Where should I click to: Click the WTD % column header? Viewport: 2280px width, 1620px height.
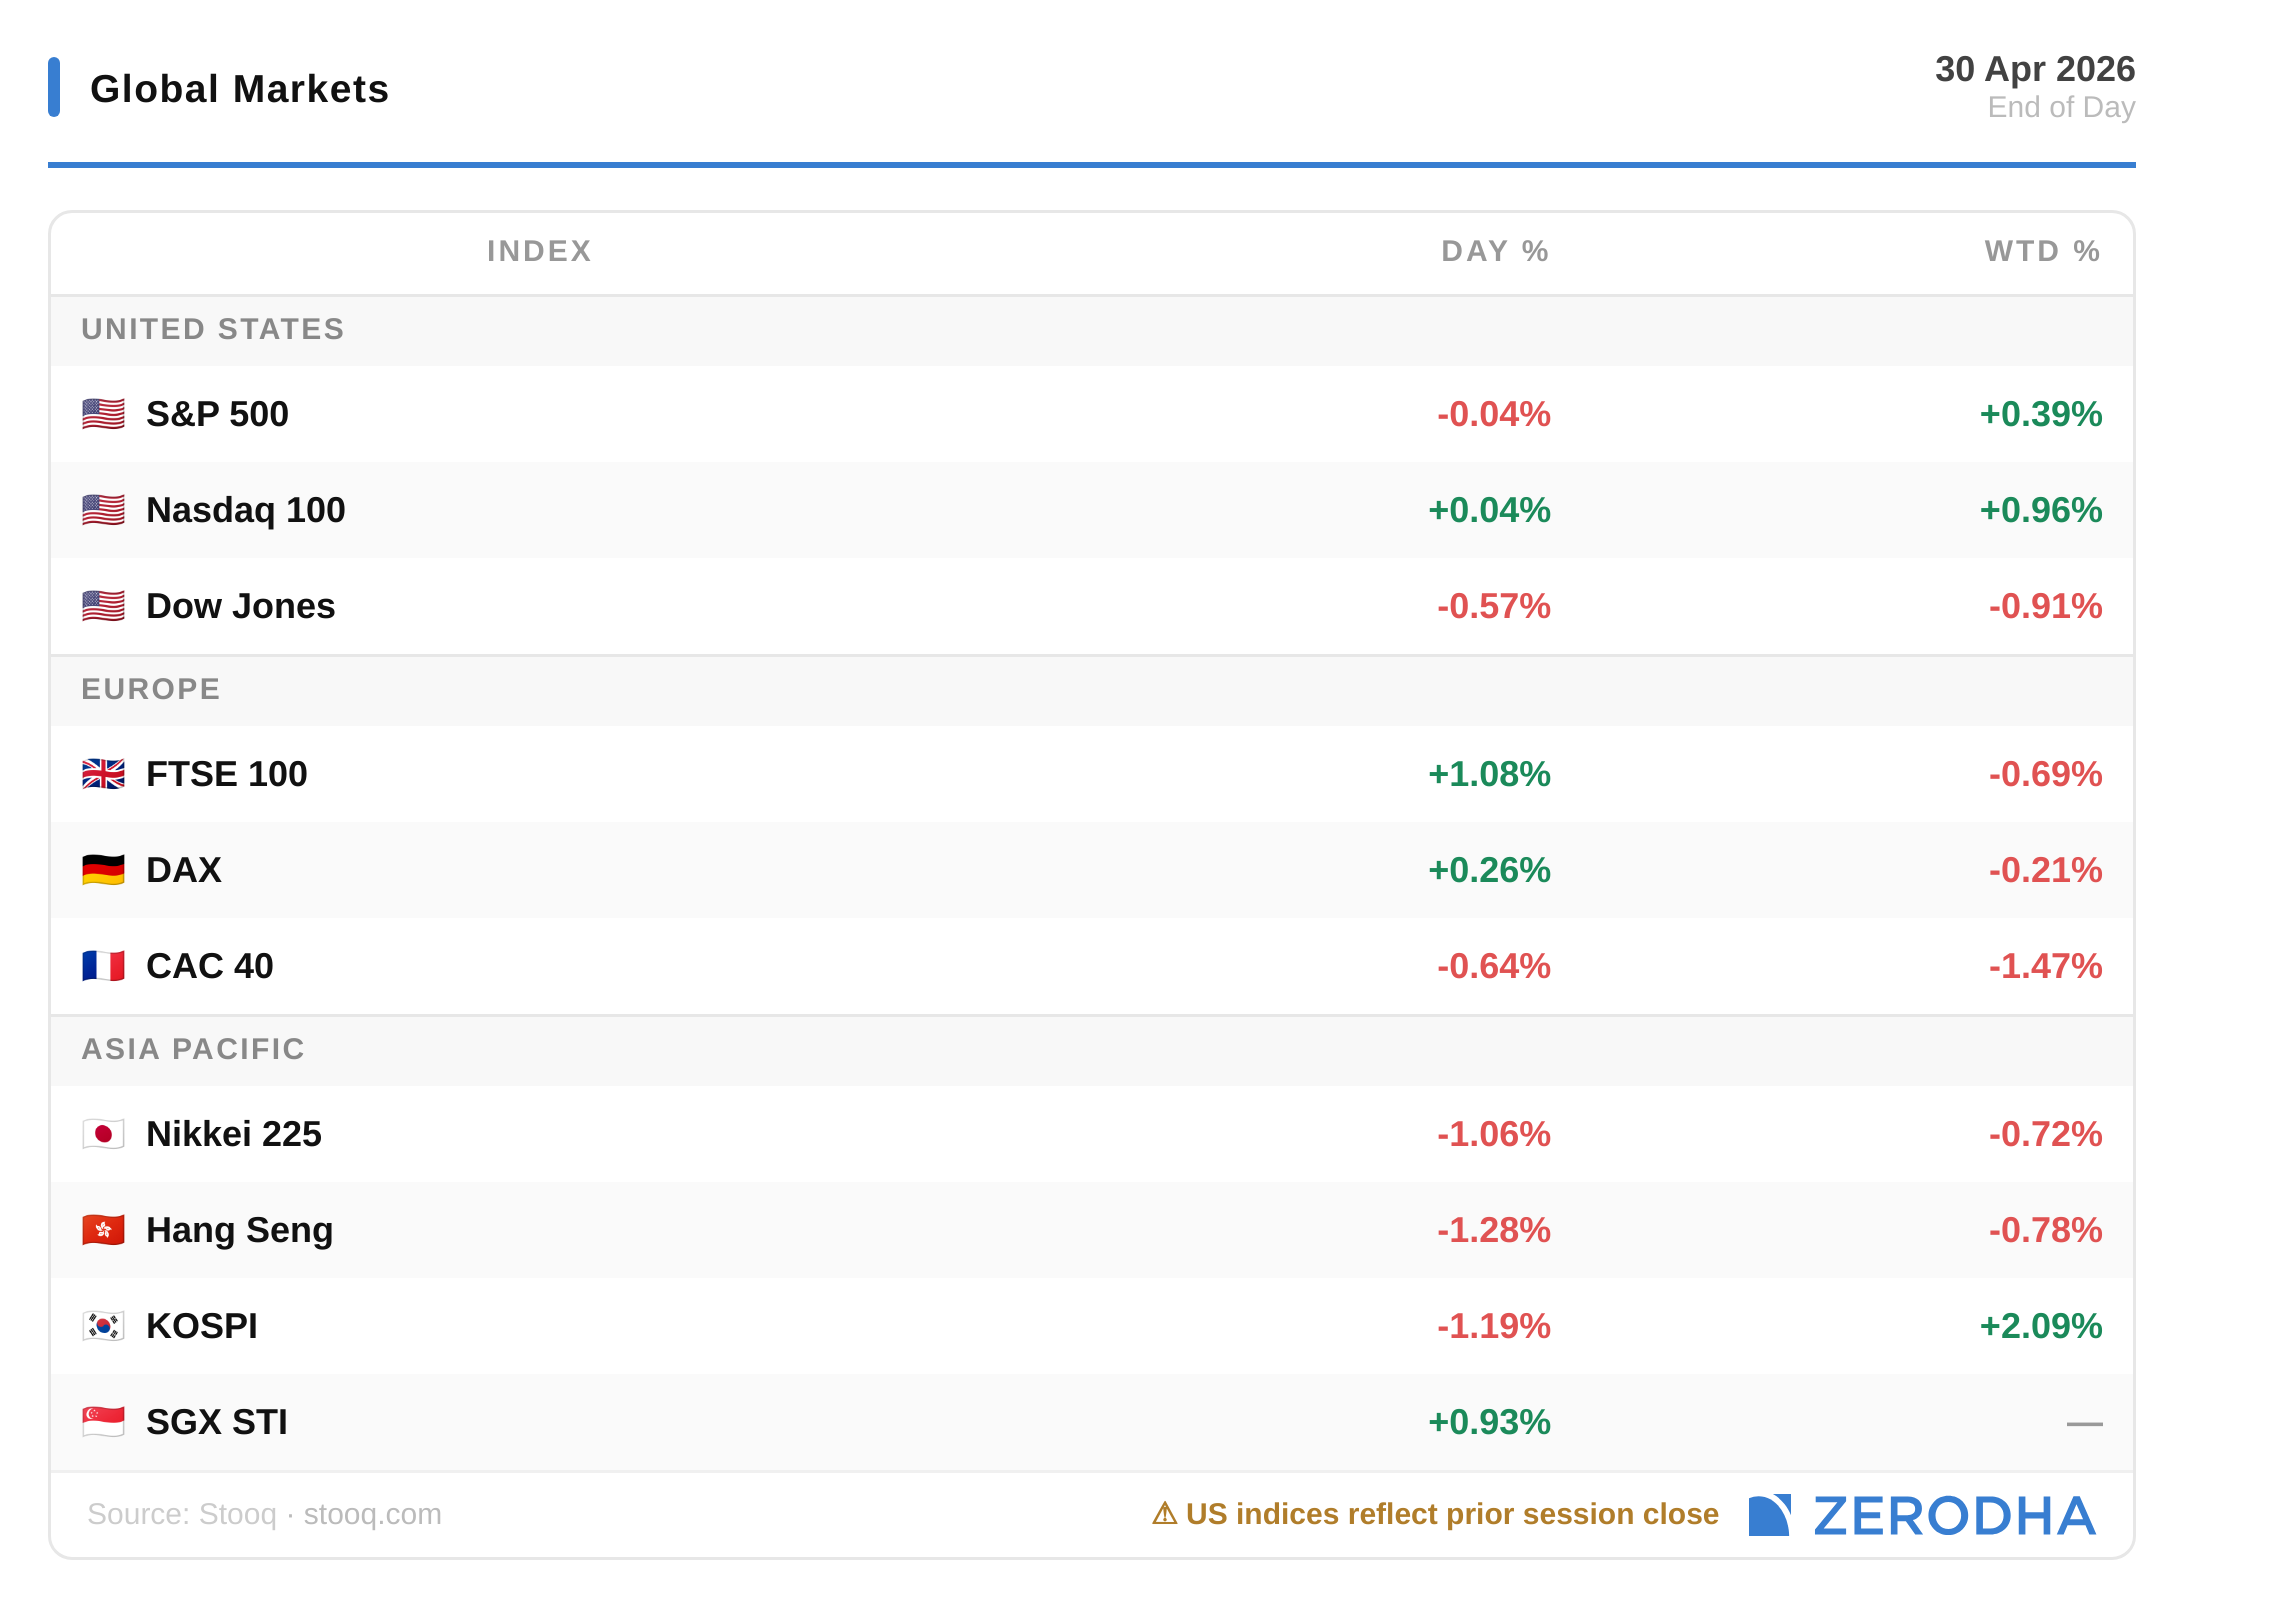click(2041, 251)
